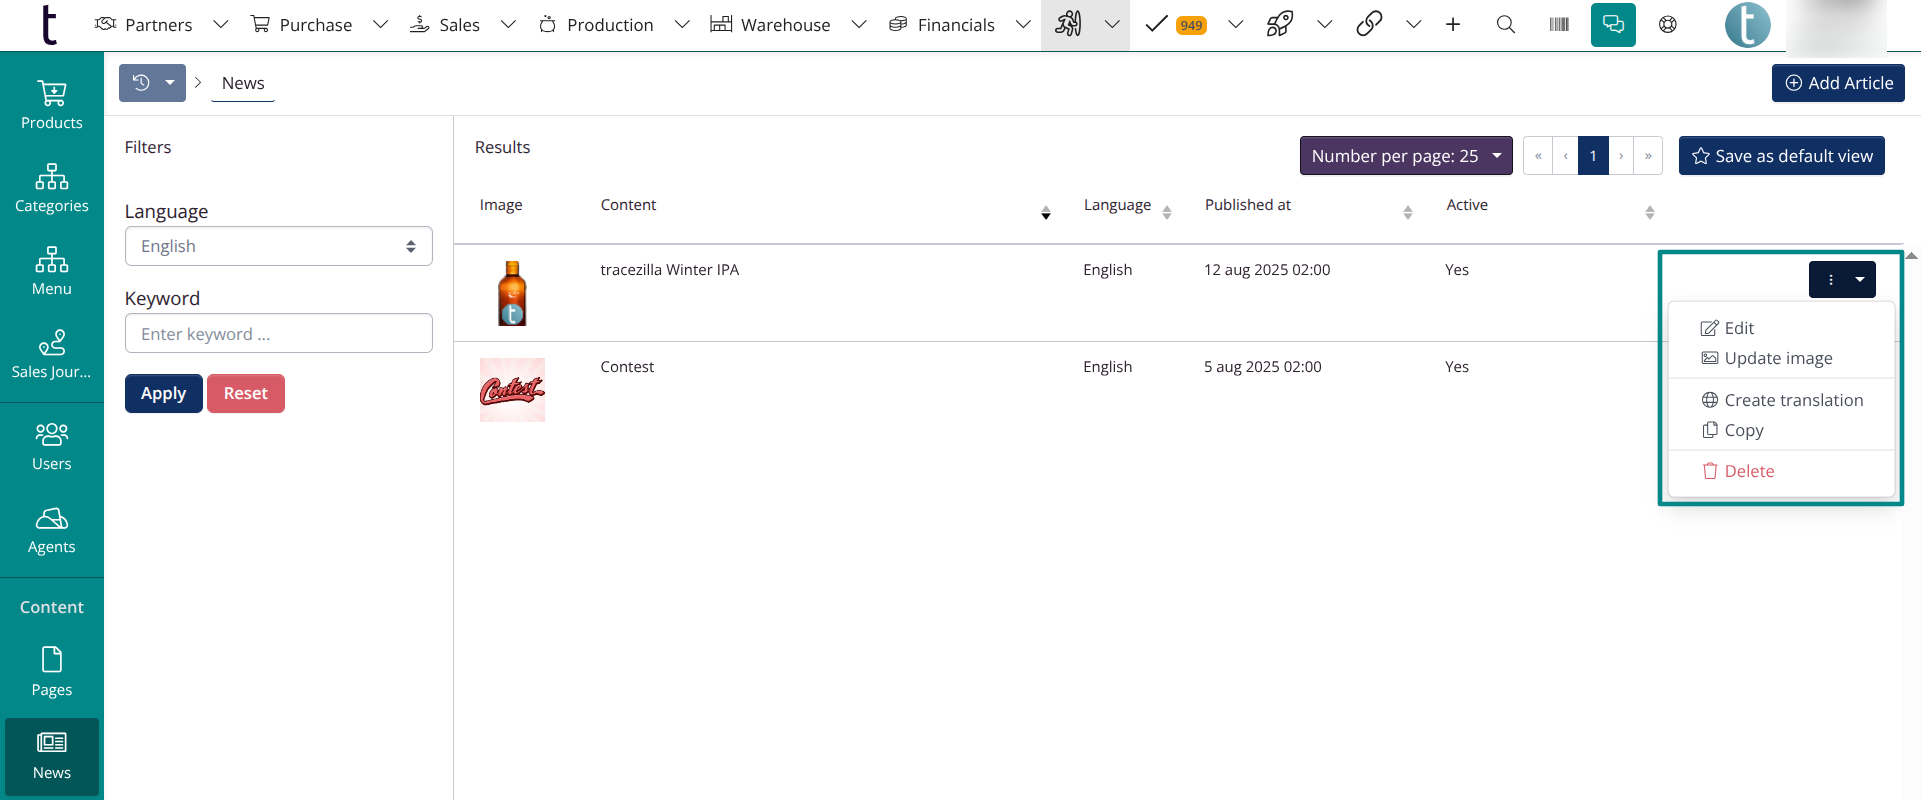Go to the previous results page
Viewport: 1921px width, 800px height.
(x=1565, y=156)
